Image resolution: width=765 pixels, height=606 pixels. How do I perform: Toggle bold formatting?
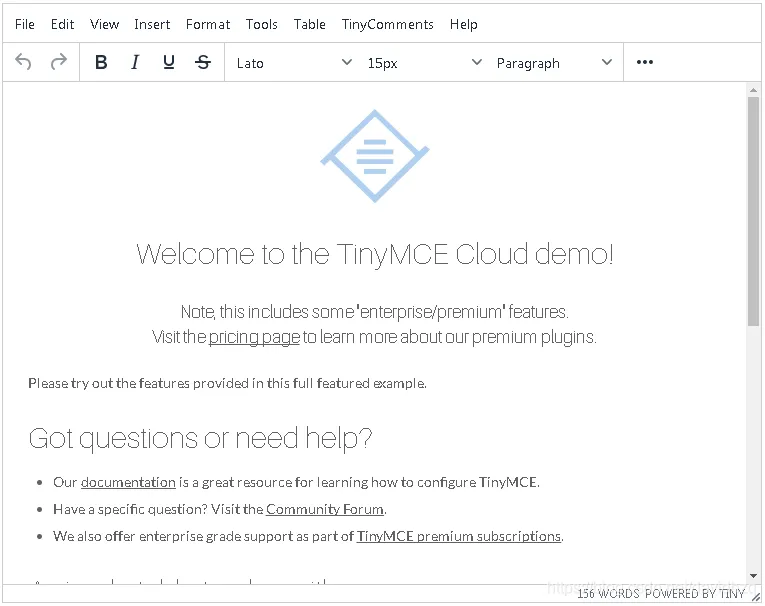[101, 62]
